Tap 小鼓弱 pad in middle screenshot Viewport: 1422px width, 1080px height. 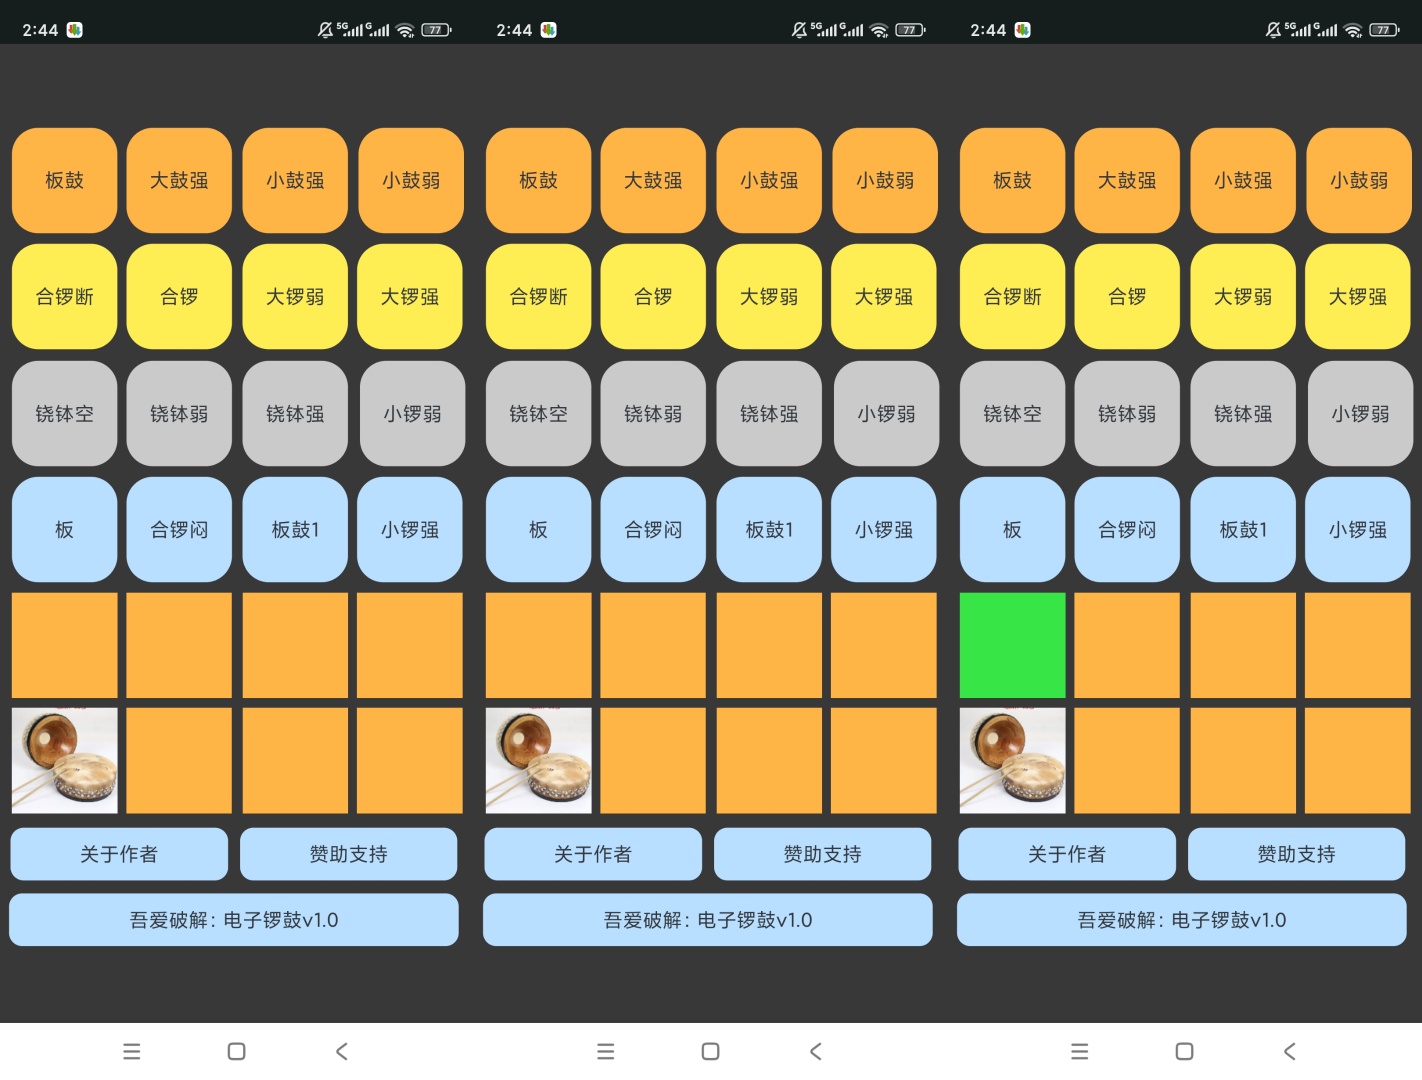coord(885,180)
